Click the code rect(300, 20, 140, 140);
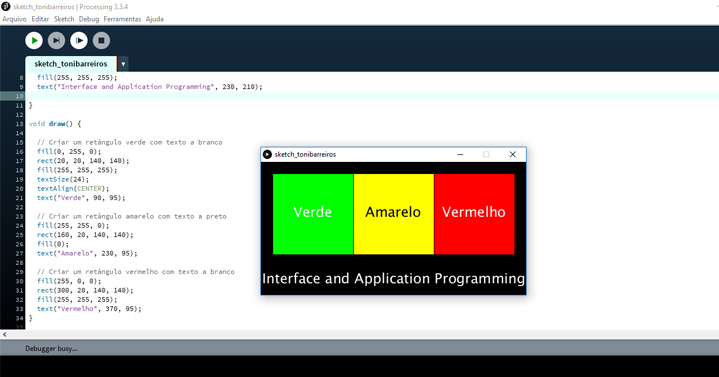The height and width of the screenshot is (377, 719). 85,290
